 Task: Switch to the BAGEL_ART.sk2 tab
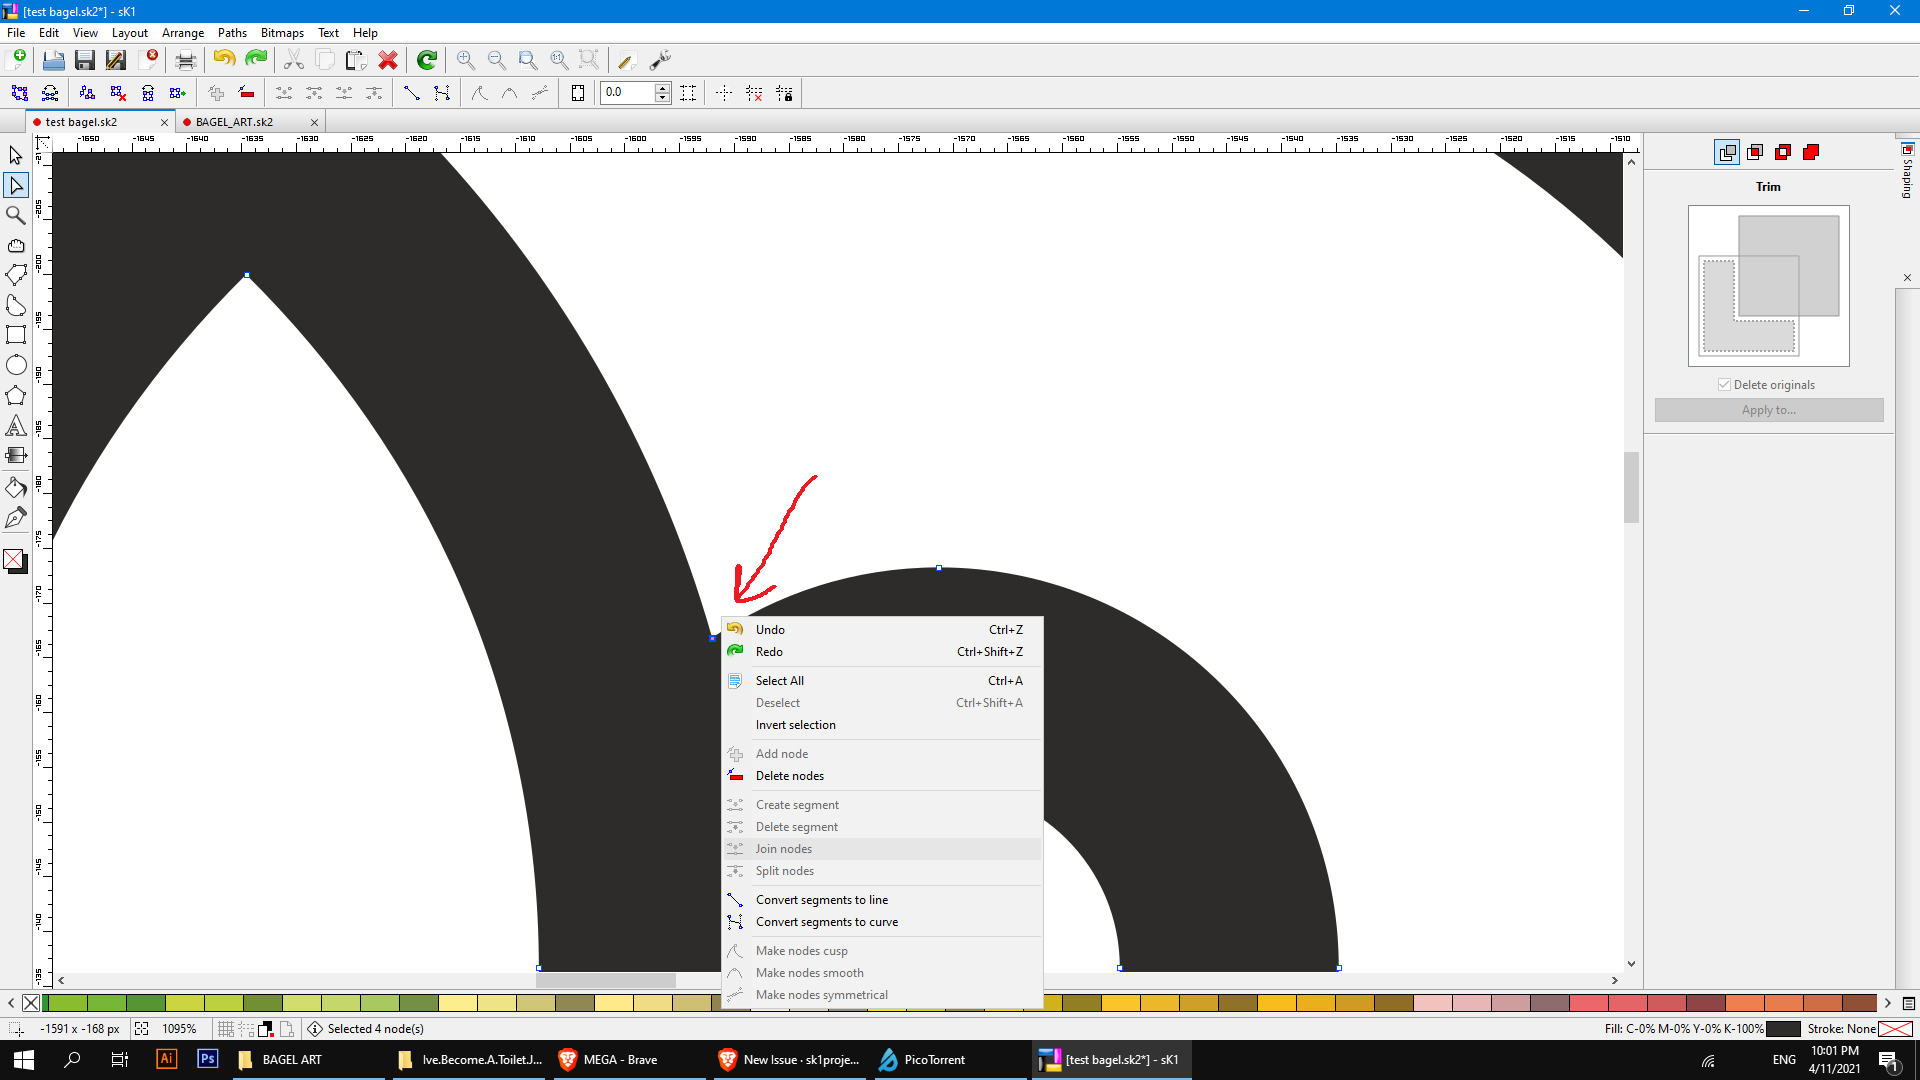pos(234,122)
